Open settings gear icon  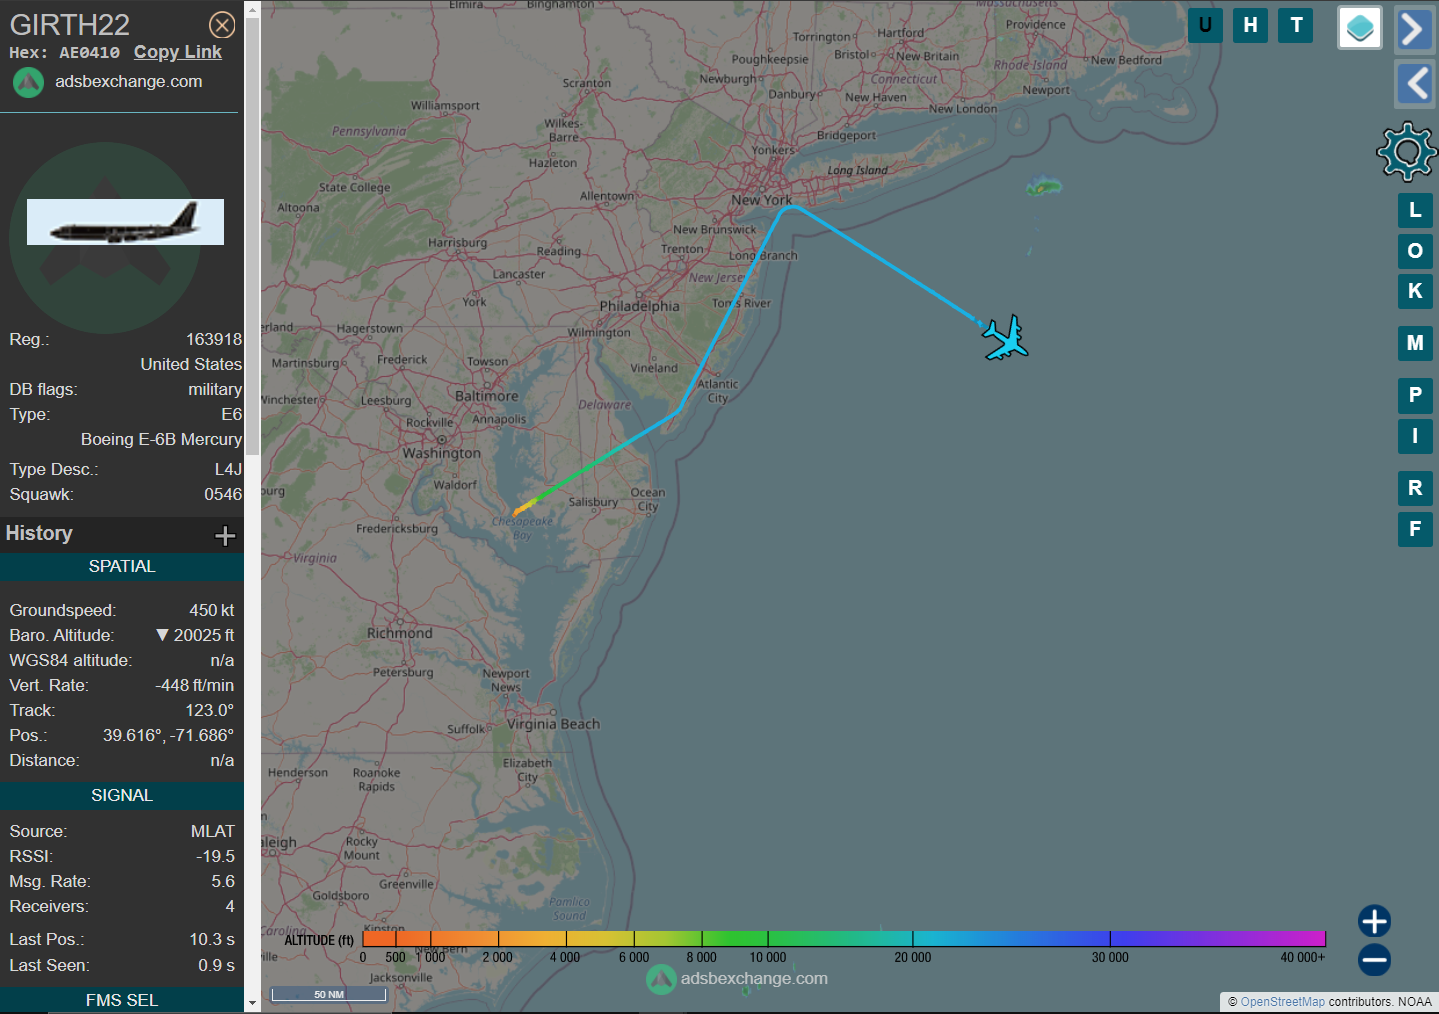(1407, 152)
